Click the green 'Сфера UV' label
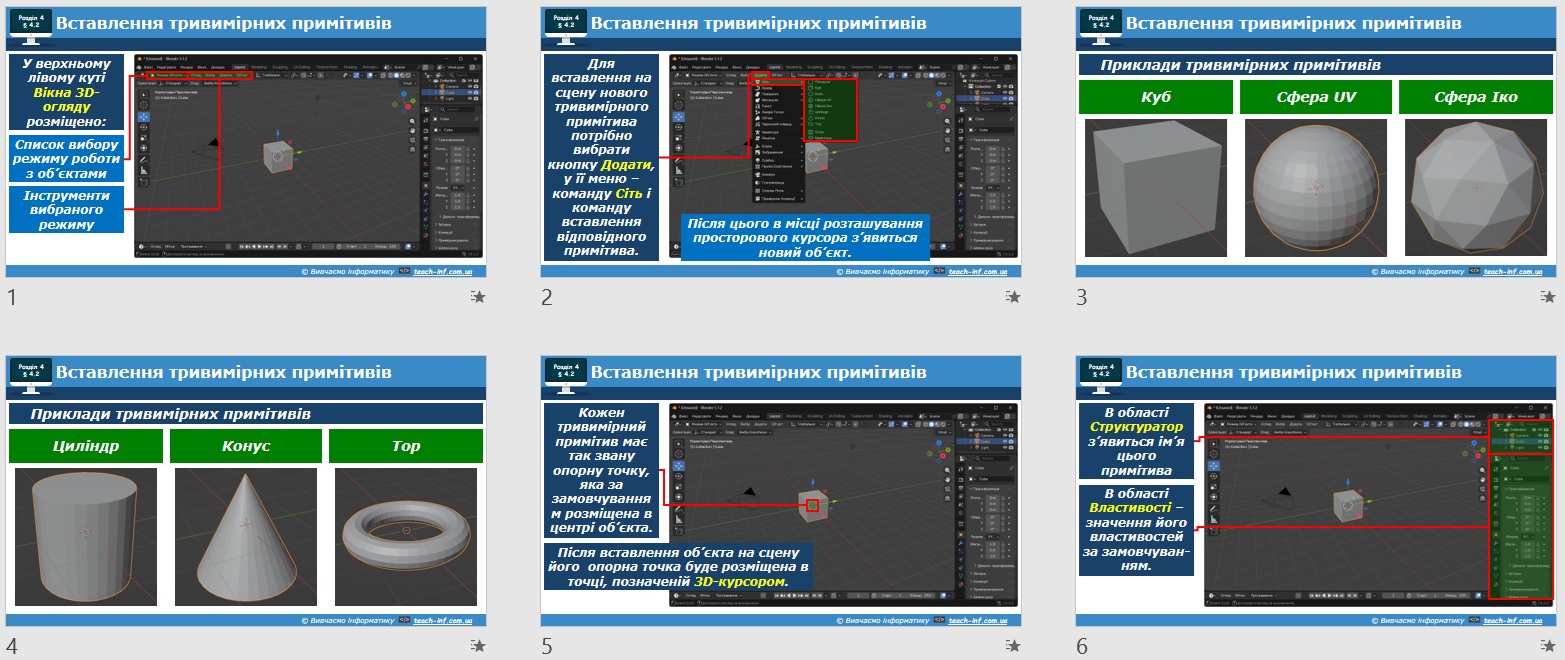 tap(1316, 97)
